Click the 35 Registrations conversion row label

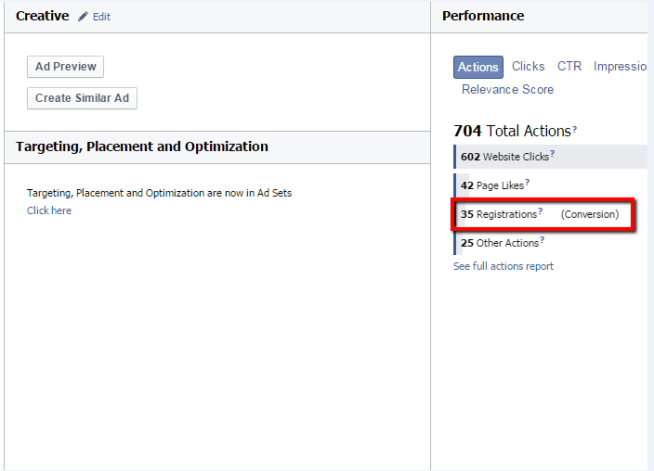click(x=498, y=214)
